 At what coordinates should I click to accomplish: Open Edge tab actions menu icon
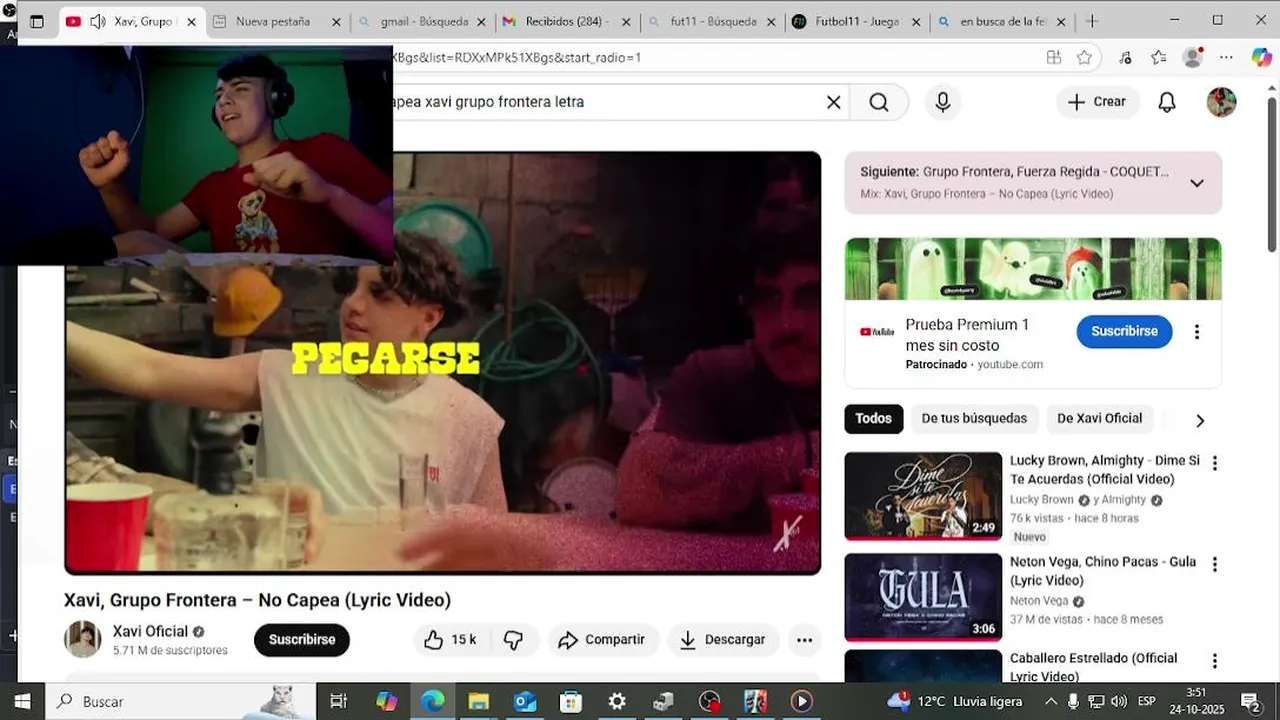(37, 21)
